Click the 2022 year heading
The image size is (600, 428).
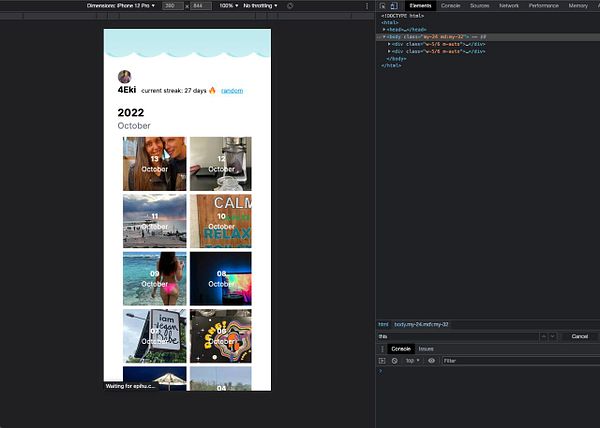131,112
